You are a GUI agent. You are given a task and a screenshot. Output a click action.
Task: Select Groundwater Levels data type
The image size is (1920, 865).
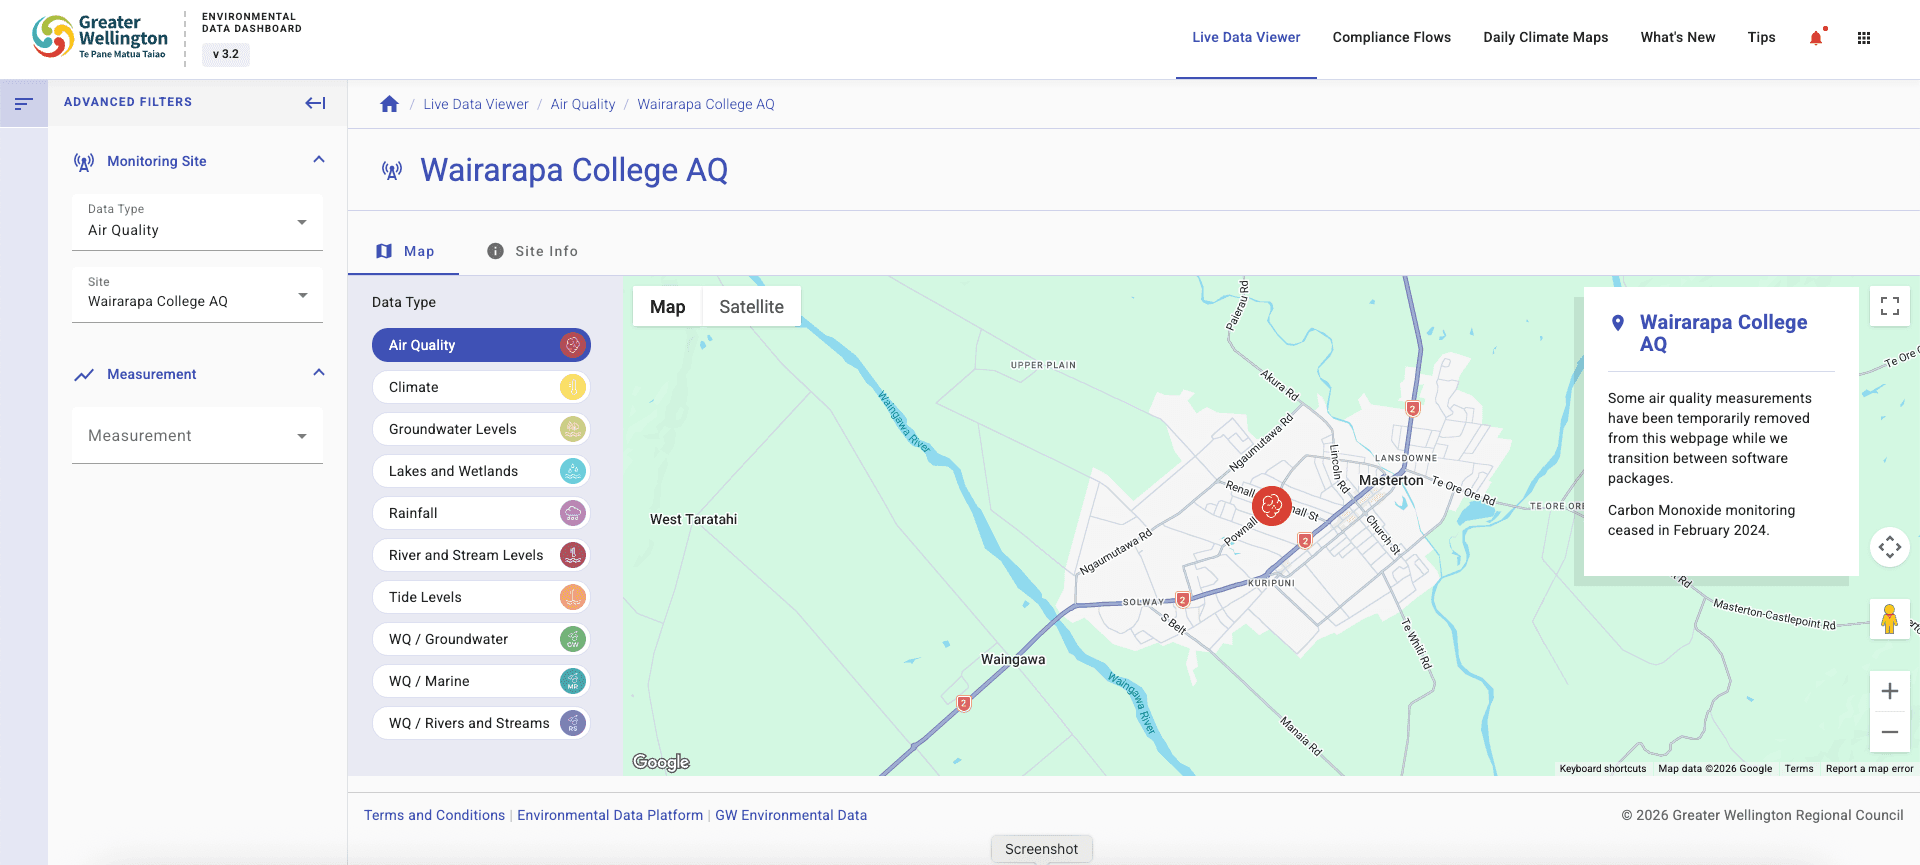point(481,429)
